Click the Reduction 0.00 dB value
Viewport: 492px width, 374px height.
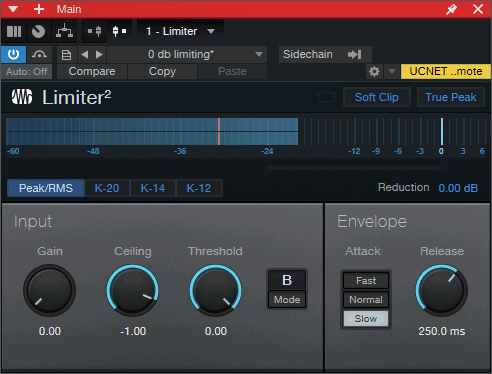click(x=458, y=188)
